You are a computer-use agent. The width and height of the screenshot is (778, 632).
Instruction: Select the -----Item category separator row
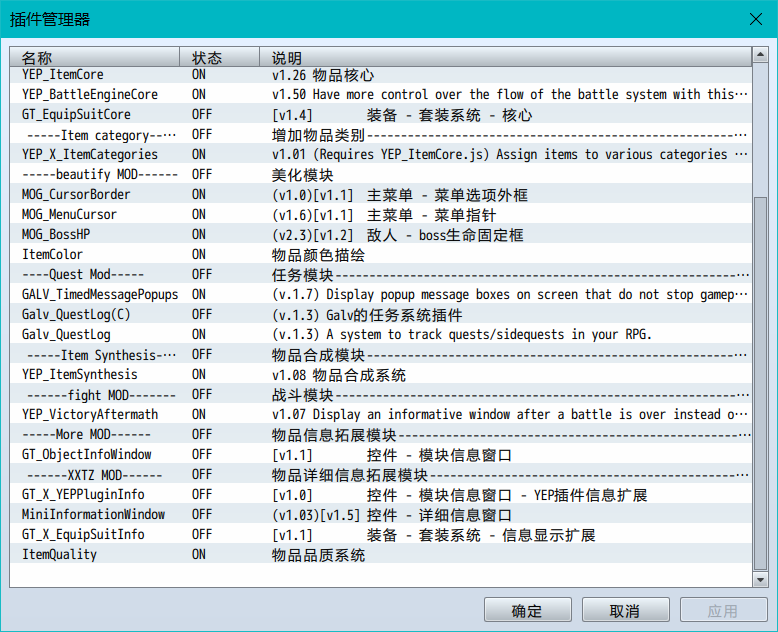[381, 134]
